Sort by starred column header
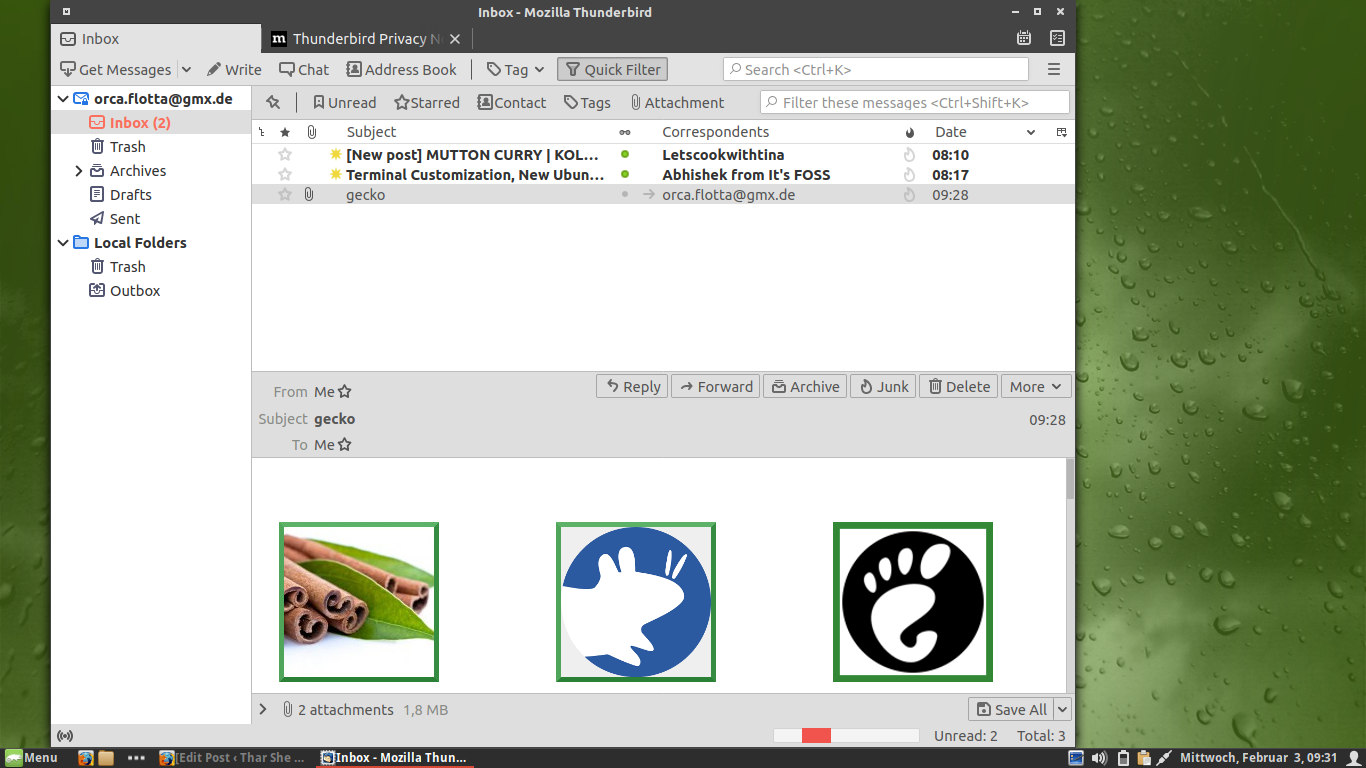The image size is (1366, 768). coord(285,132)
